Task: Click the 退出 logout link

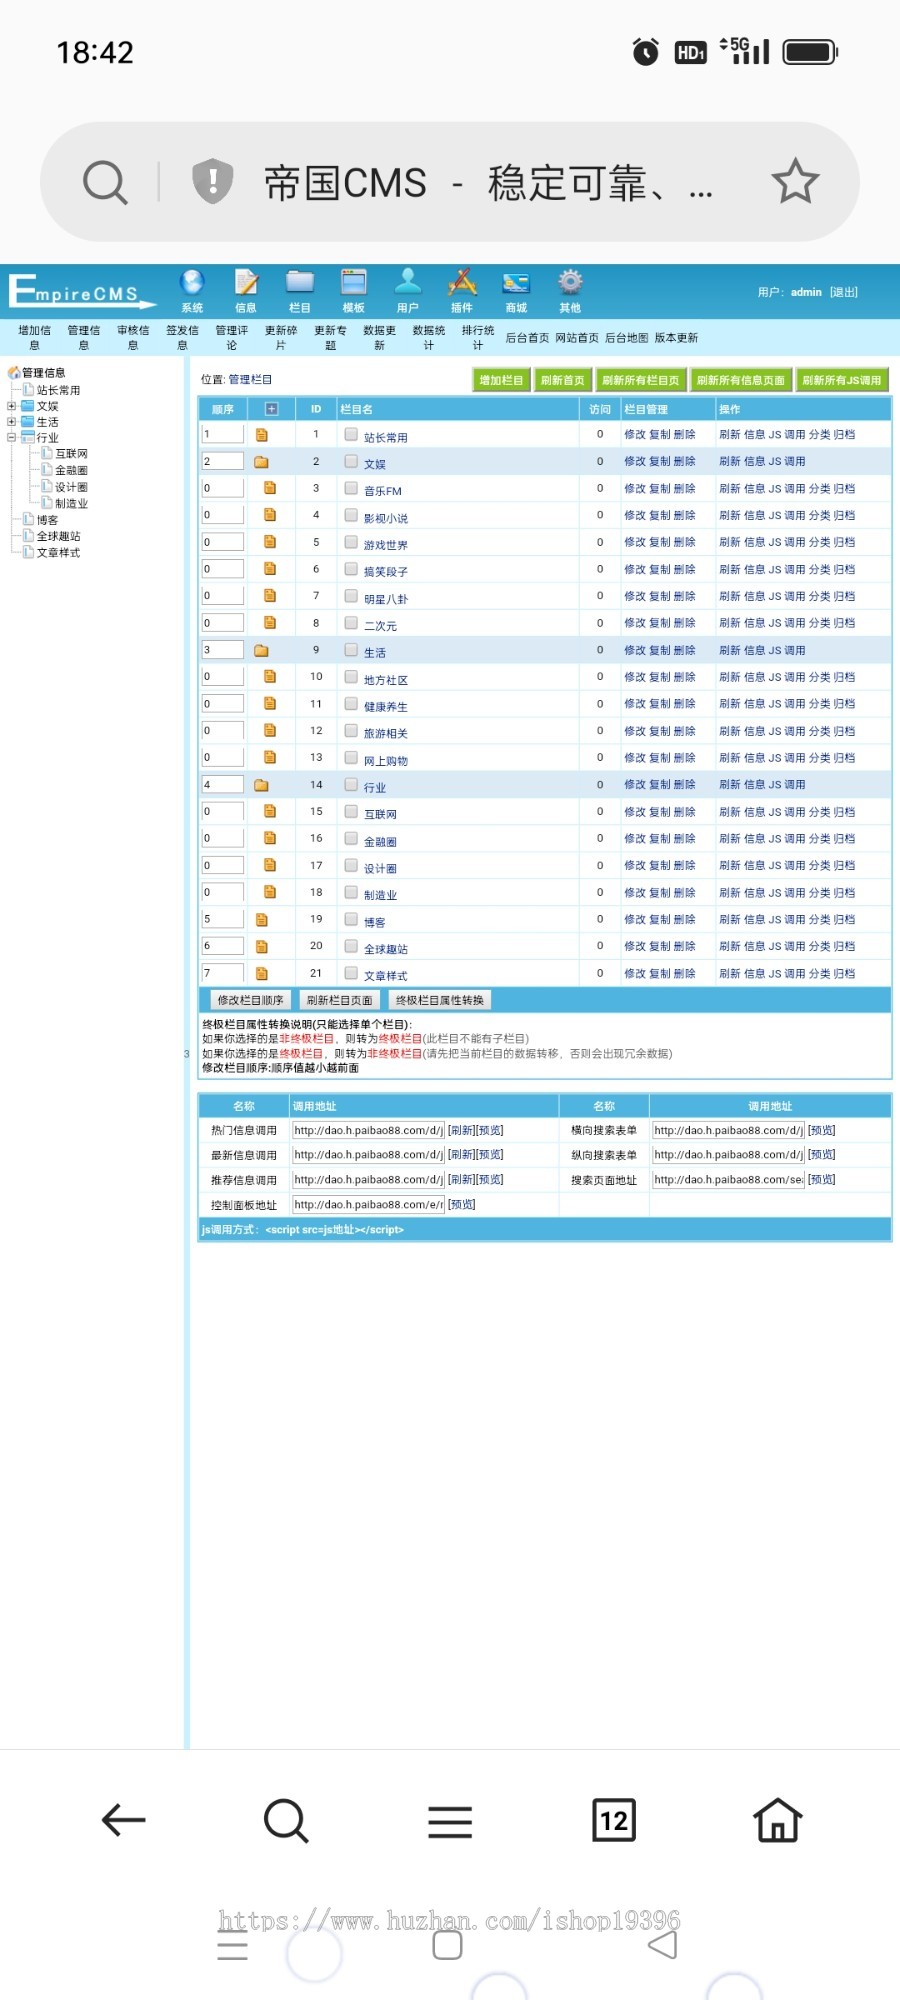Action: pyautogui.click(x=844, y=292)
